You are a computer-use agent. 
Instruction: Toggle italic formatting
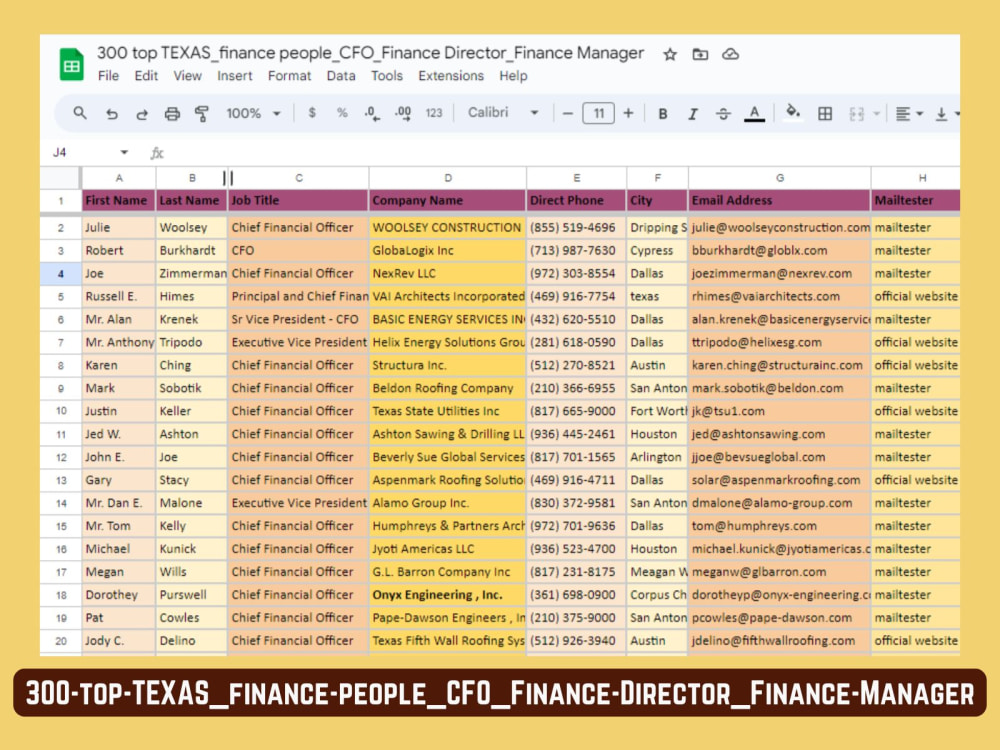693,114
